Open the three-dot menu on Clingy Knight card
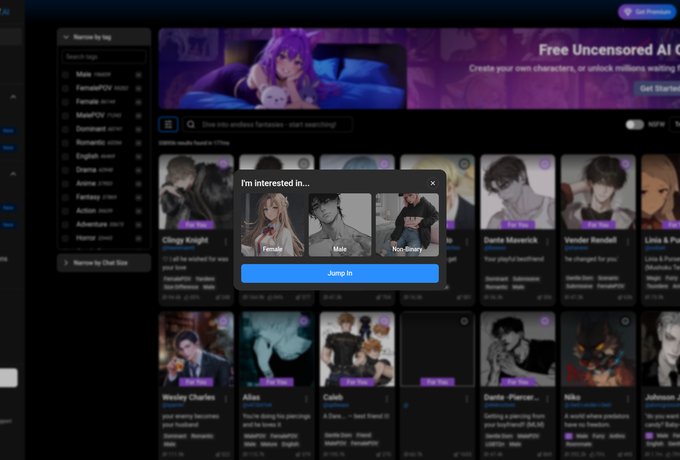This screenshot has width=680, height=460. pyautogui.click(x=226, y=241)
